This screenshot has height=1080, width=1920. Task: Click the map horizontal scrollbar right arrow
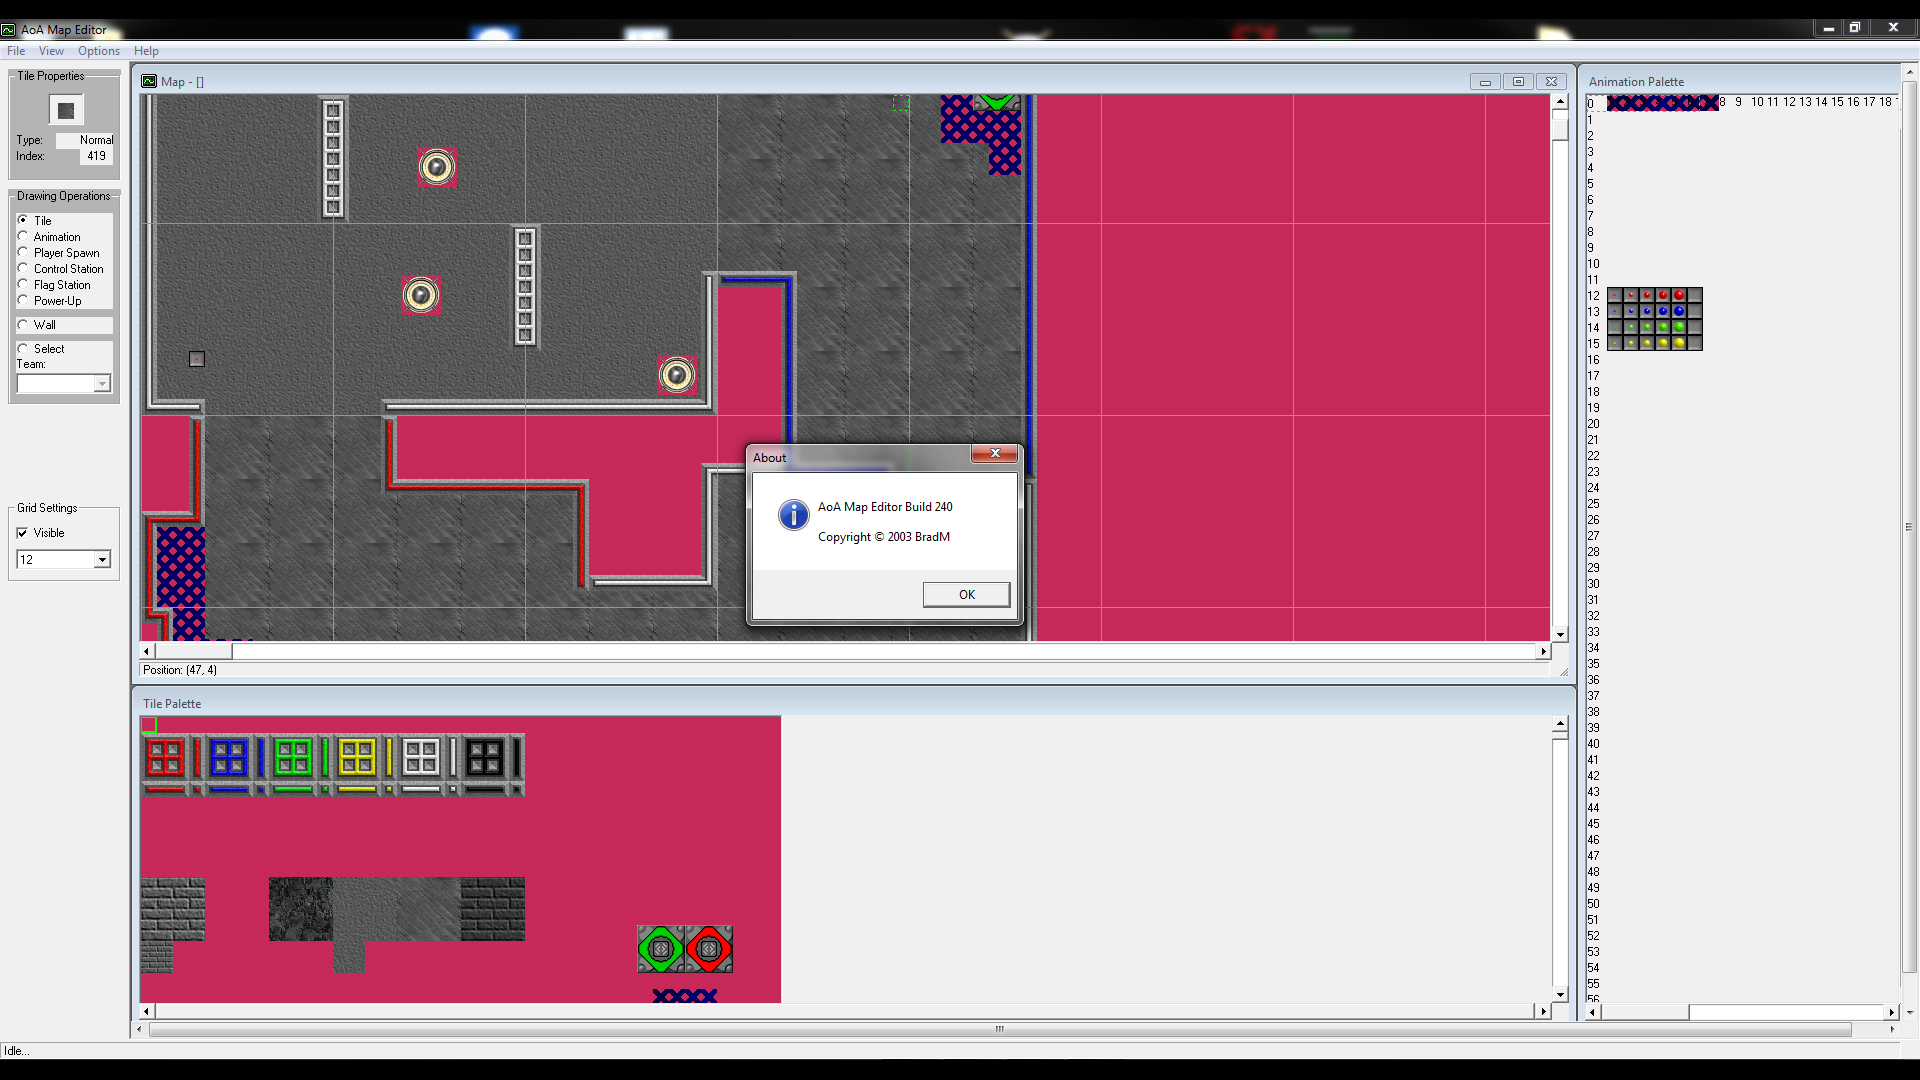coord(1543,651)
